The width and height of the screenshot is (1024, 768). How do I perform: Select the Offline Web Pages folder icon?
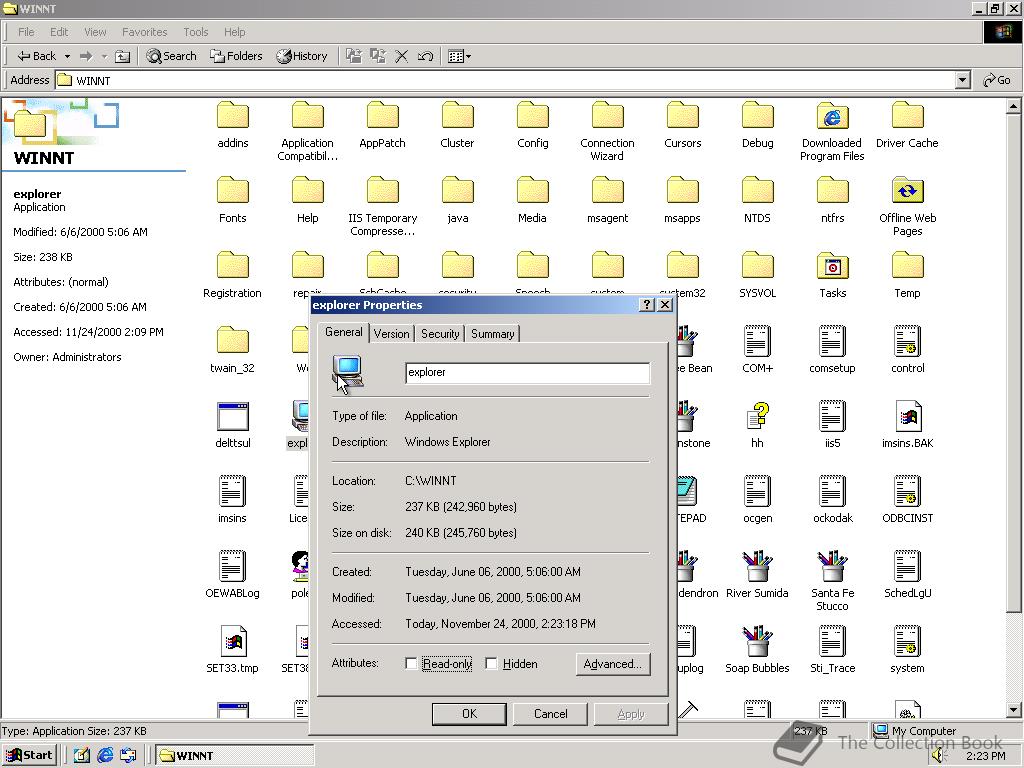click(907, 191)
